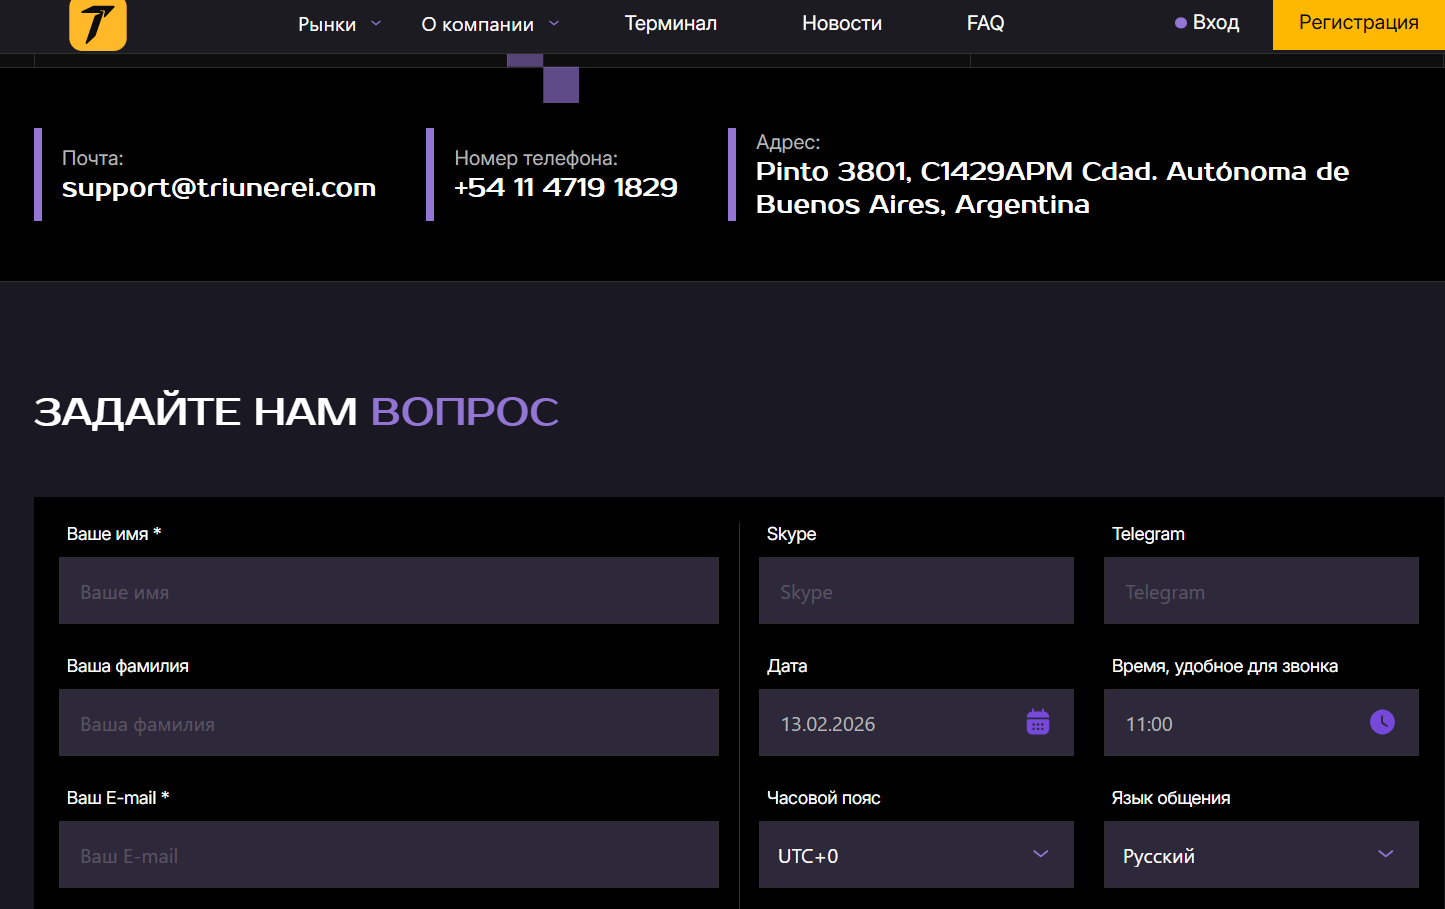Open the О компании menu item

[x=477, y=24]
